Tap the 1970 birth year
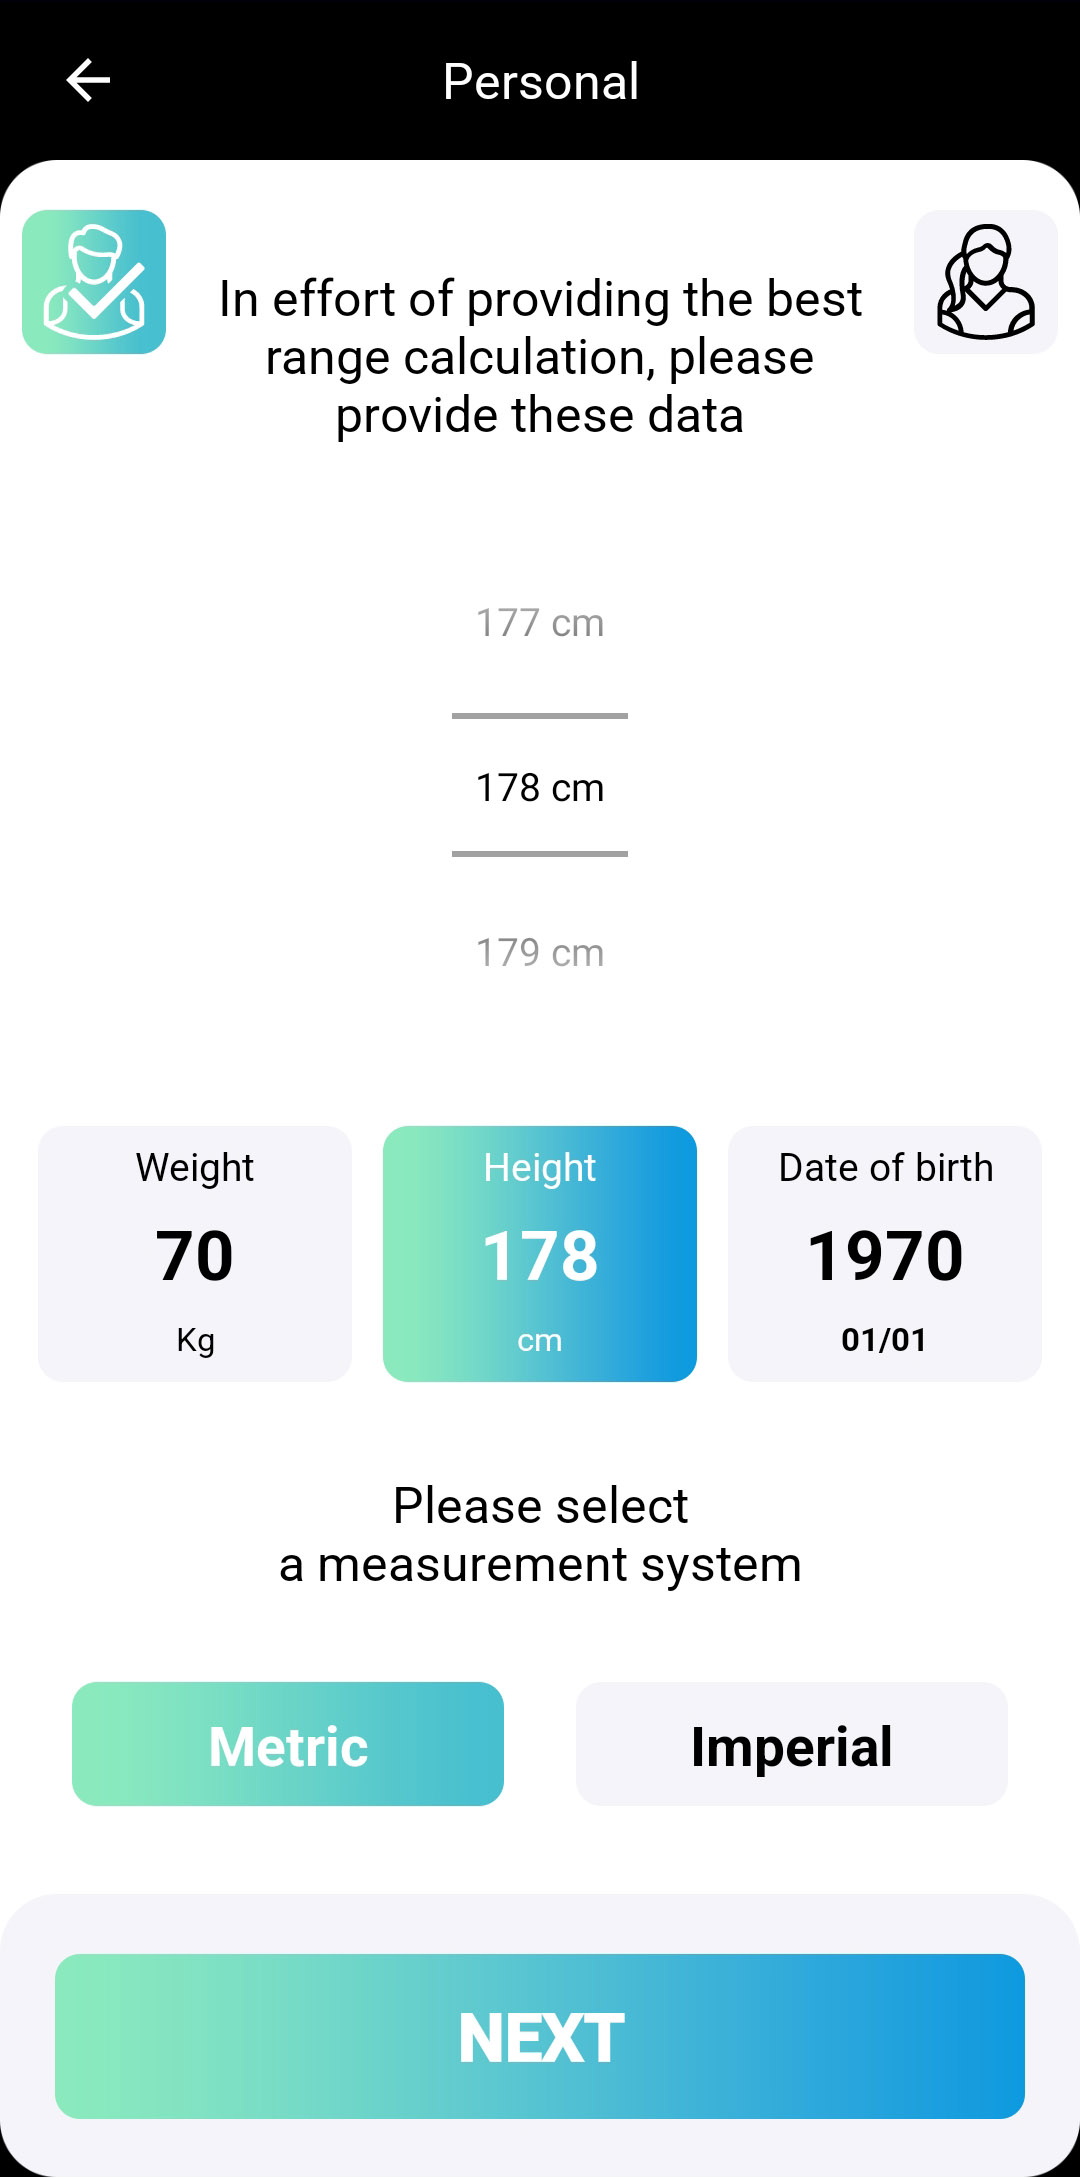 pyautogui.click(x=885, y=1256)
